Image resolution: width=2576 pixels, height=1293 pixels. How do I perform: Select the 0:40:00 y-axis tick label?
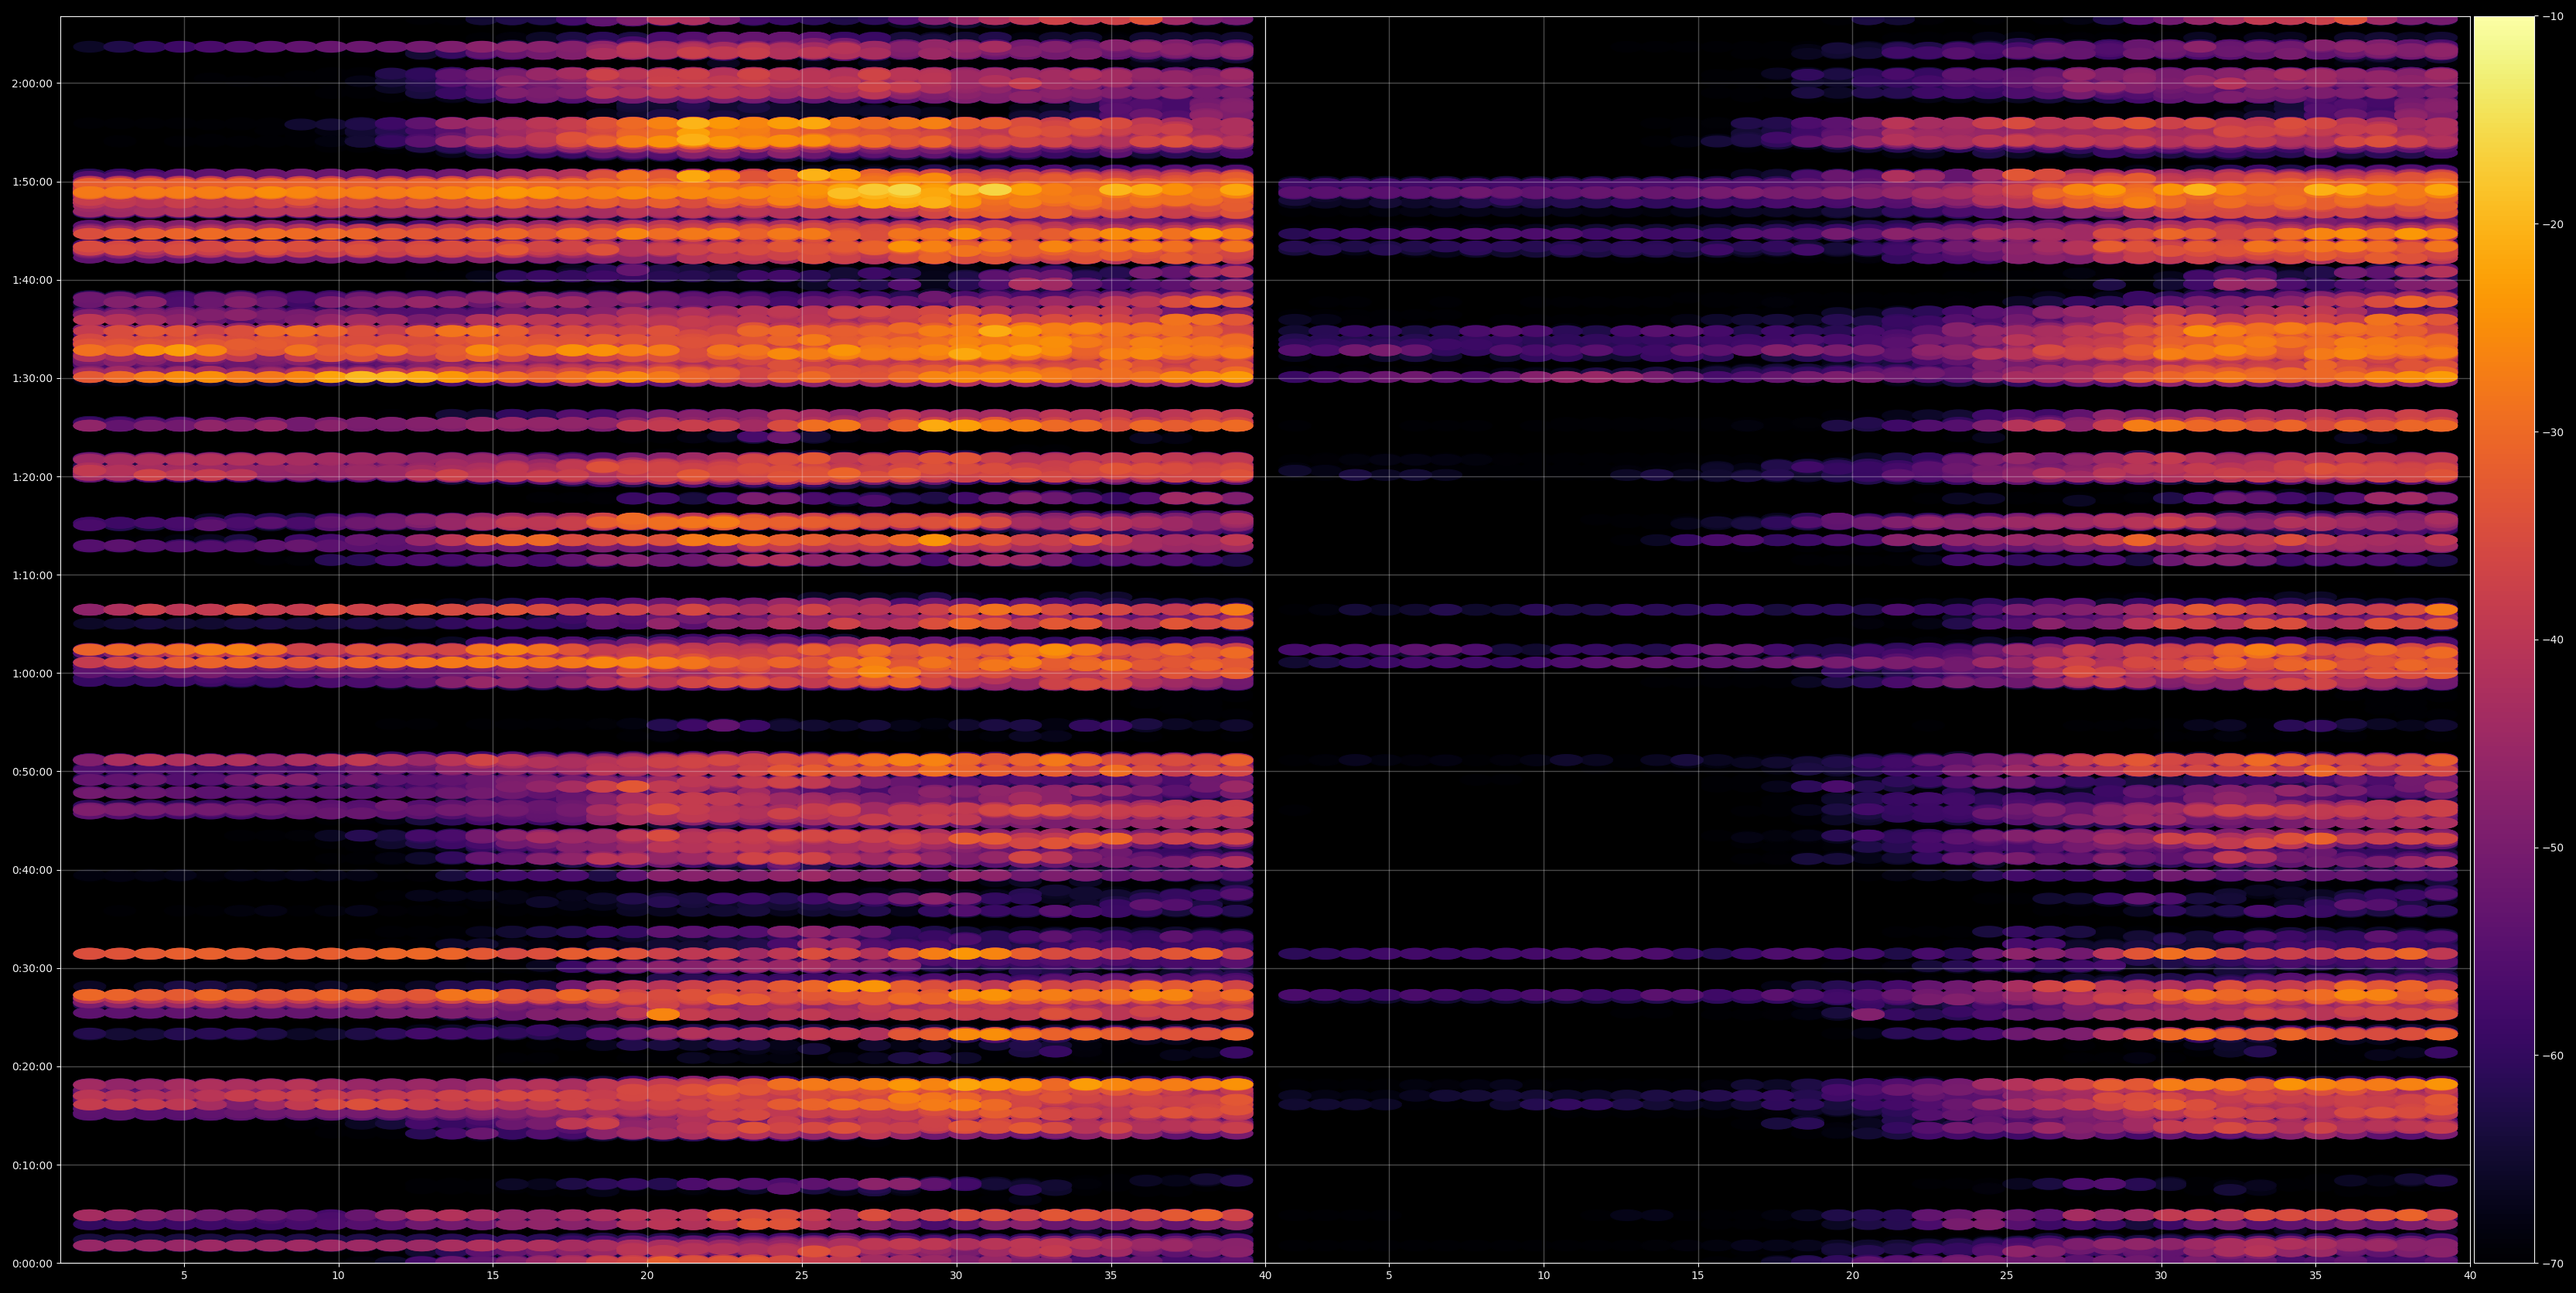[x=31, y=870]
